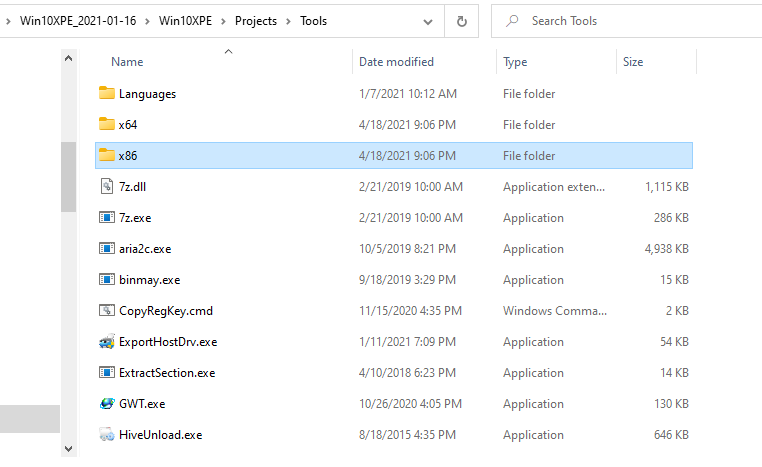Click the navigation pane scrollbar thumb
The width and height of the screenshot is (762, 467).
[69, 177]
